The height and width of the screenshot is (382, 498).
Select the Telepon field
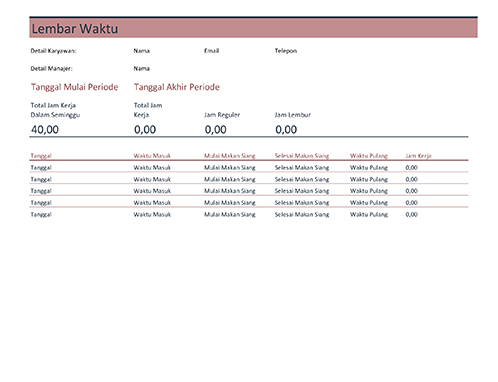click(285, 51)
